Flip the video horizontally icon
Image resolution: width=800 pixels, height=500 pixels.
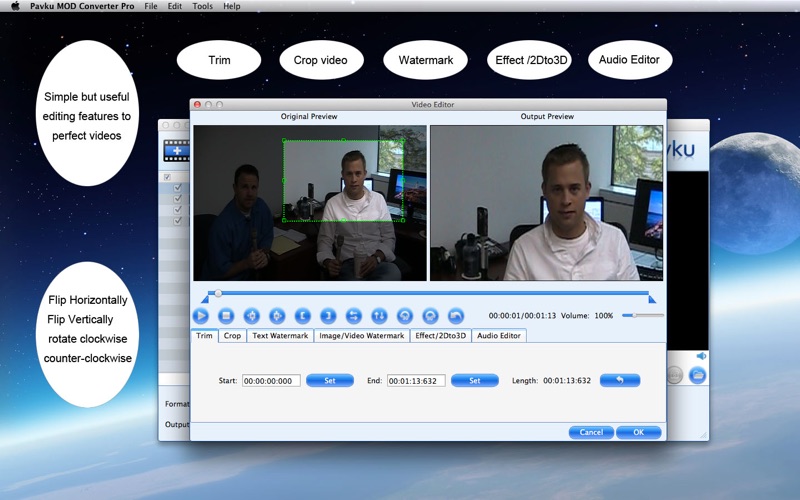click(x=354, y=316)
